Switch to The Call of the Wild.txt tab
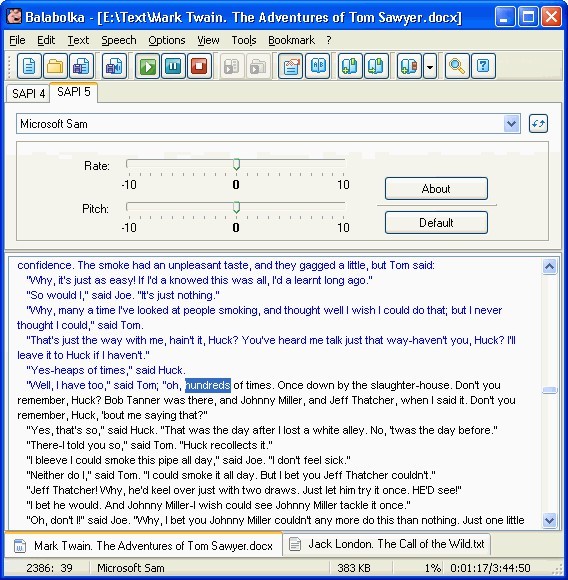The width and height of the screenshot is (568, 580). point(387,544)
